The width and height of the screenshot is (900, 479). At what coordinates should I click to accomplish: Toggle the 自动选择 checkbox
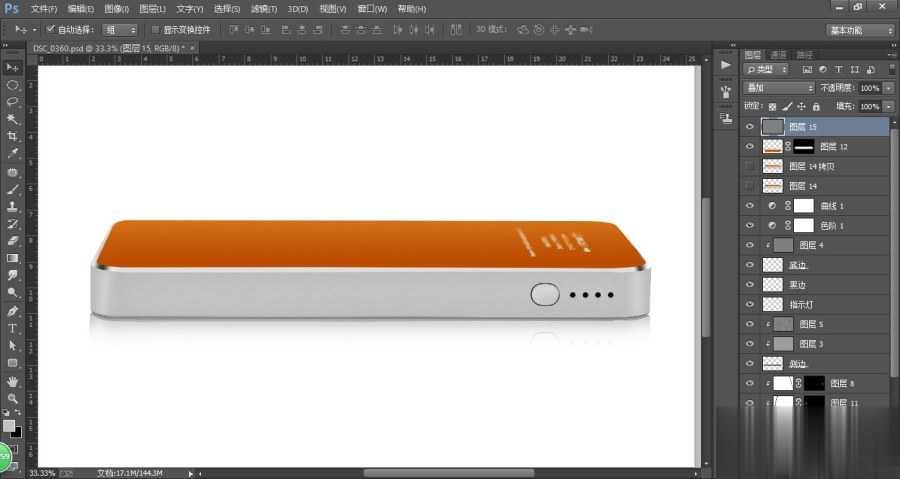51,29
